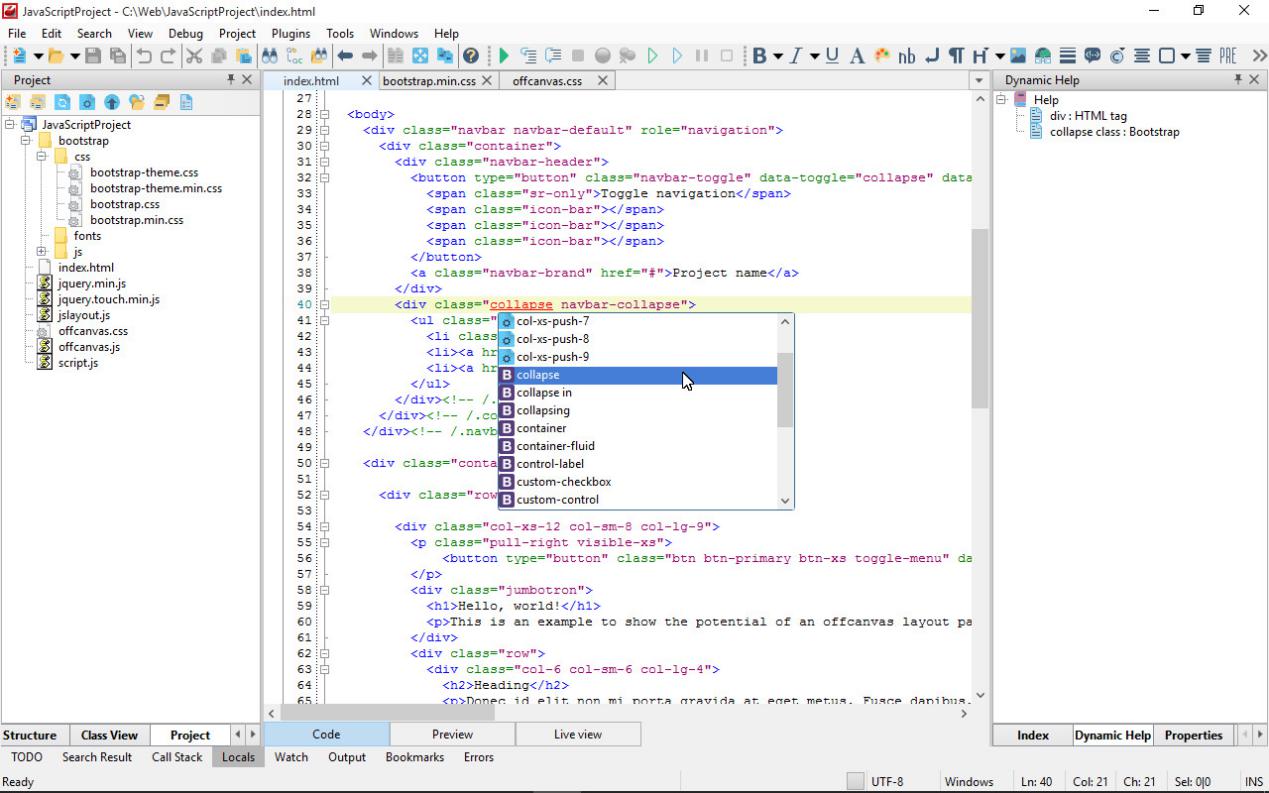
Task: Switch to the Live view tab
Action: pos(578,734)
